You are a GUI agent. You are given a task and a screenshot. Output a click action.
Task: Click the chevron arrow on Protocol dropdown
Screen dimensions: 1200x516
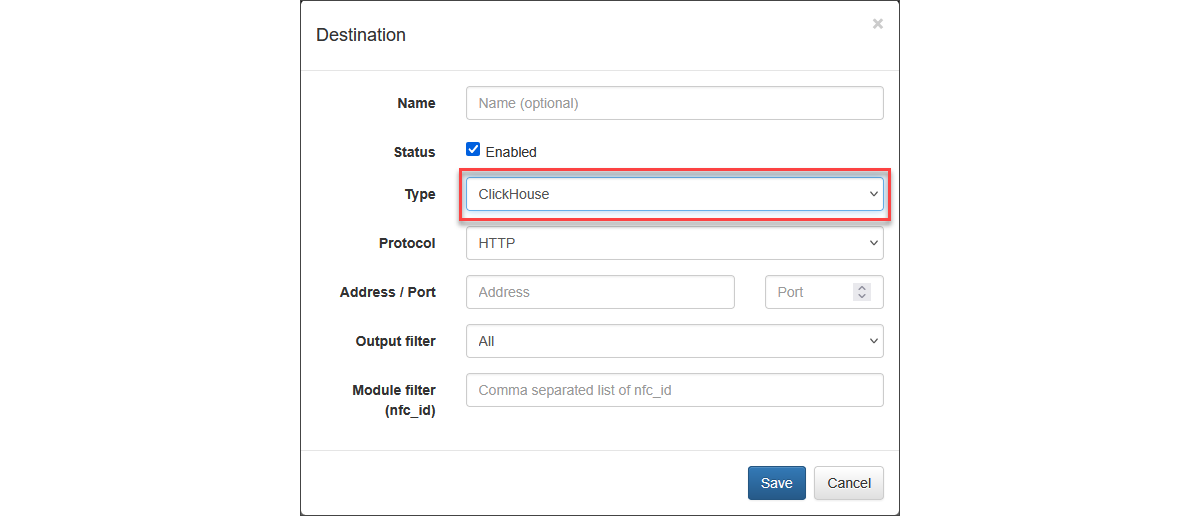pyautogui.click(x=873, y=243)
